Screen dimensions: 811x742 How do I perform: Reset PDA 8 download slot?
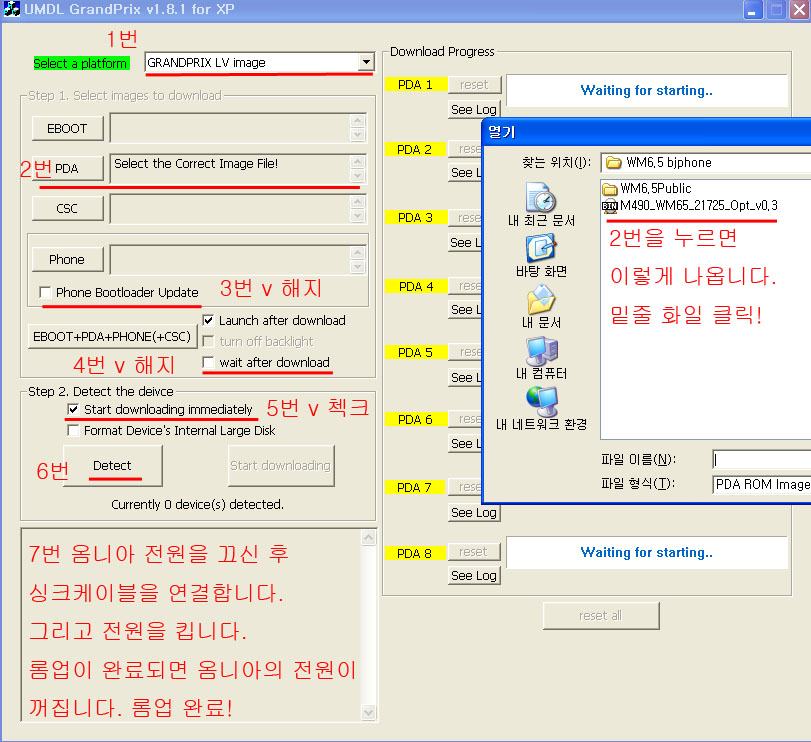(x=474, y=552)
